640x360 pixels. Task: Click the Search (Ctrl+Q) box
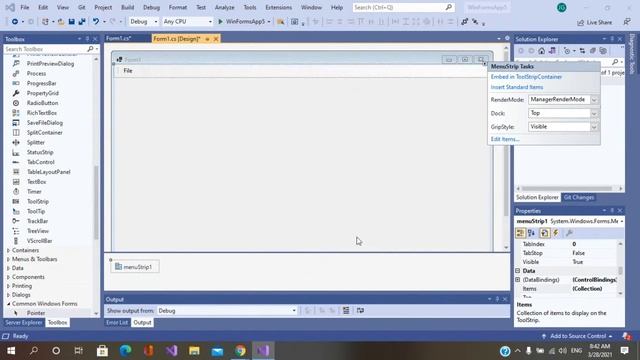pyautogui.click(x=403, y=7)
